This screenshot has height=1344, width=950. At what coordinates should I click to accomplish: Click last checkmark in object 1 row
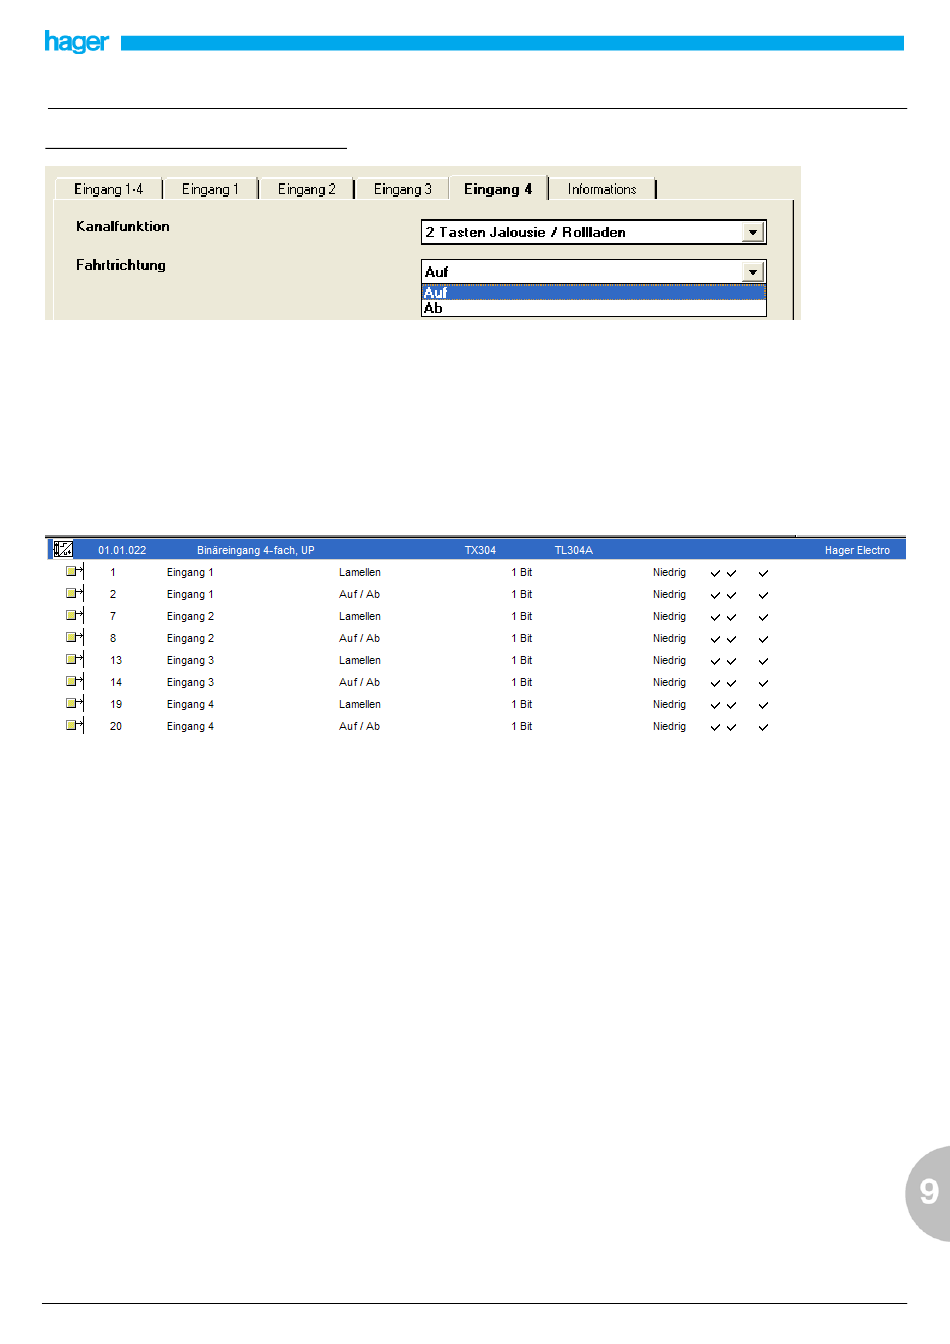coord(763,573)
